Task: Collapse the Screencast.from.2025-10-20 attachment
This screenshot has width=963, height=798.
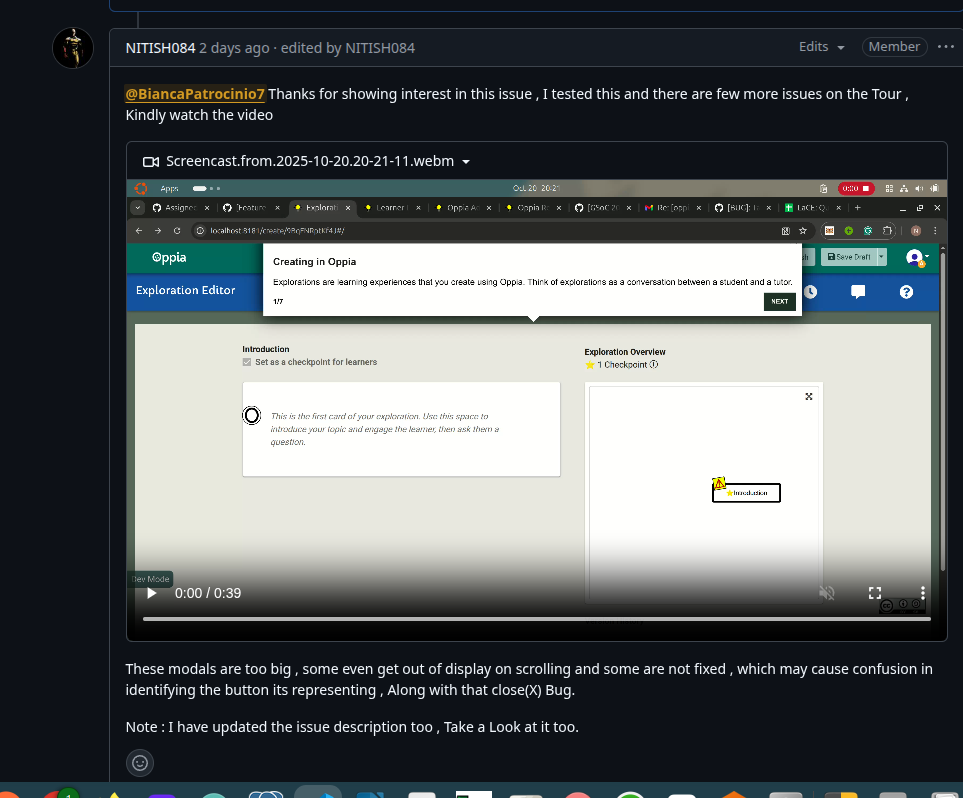Action: [466, 161]
